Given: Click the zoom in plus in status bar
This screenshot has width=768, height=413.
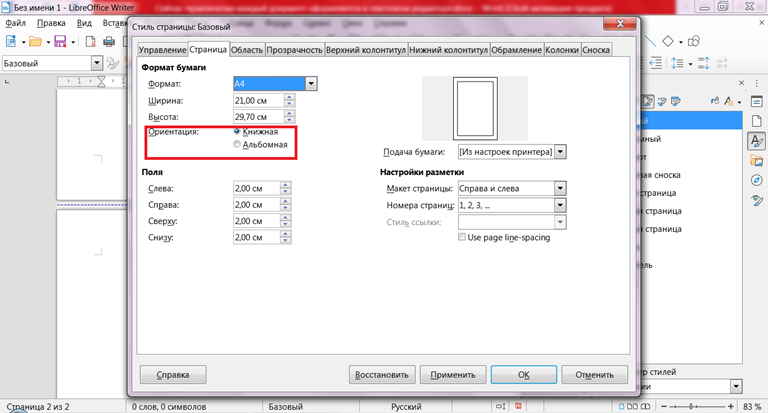Looking at the screenshot, I should [x=731, y=406].
